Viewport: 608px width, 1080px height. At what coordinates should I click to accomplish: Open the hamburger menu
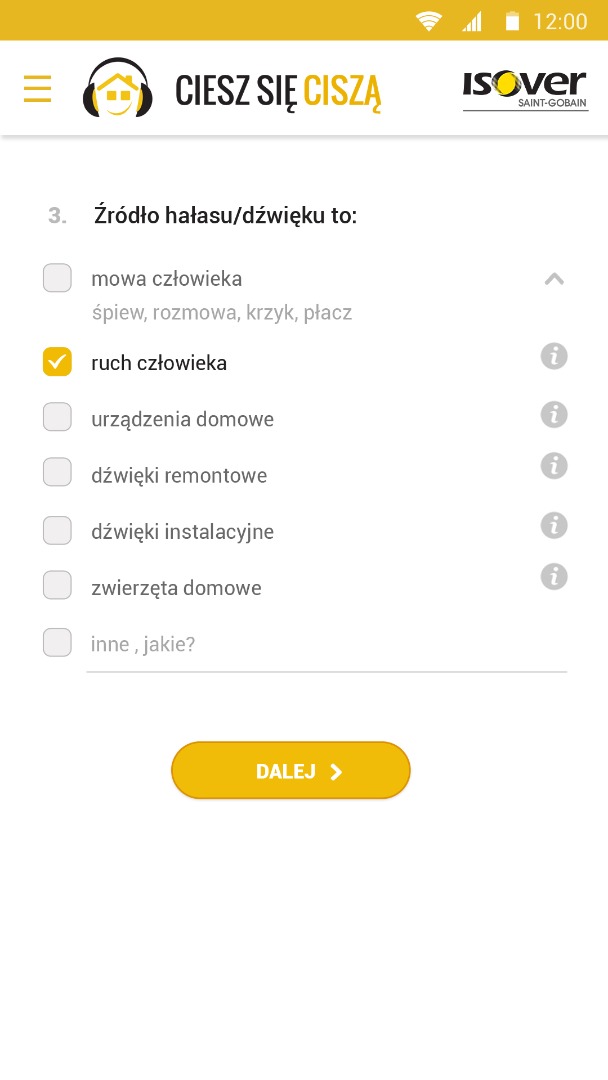pyautogui.click(x=37, y=89)
